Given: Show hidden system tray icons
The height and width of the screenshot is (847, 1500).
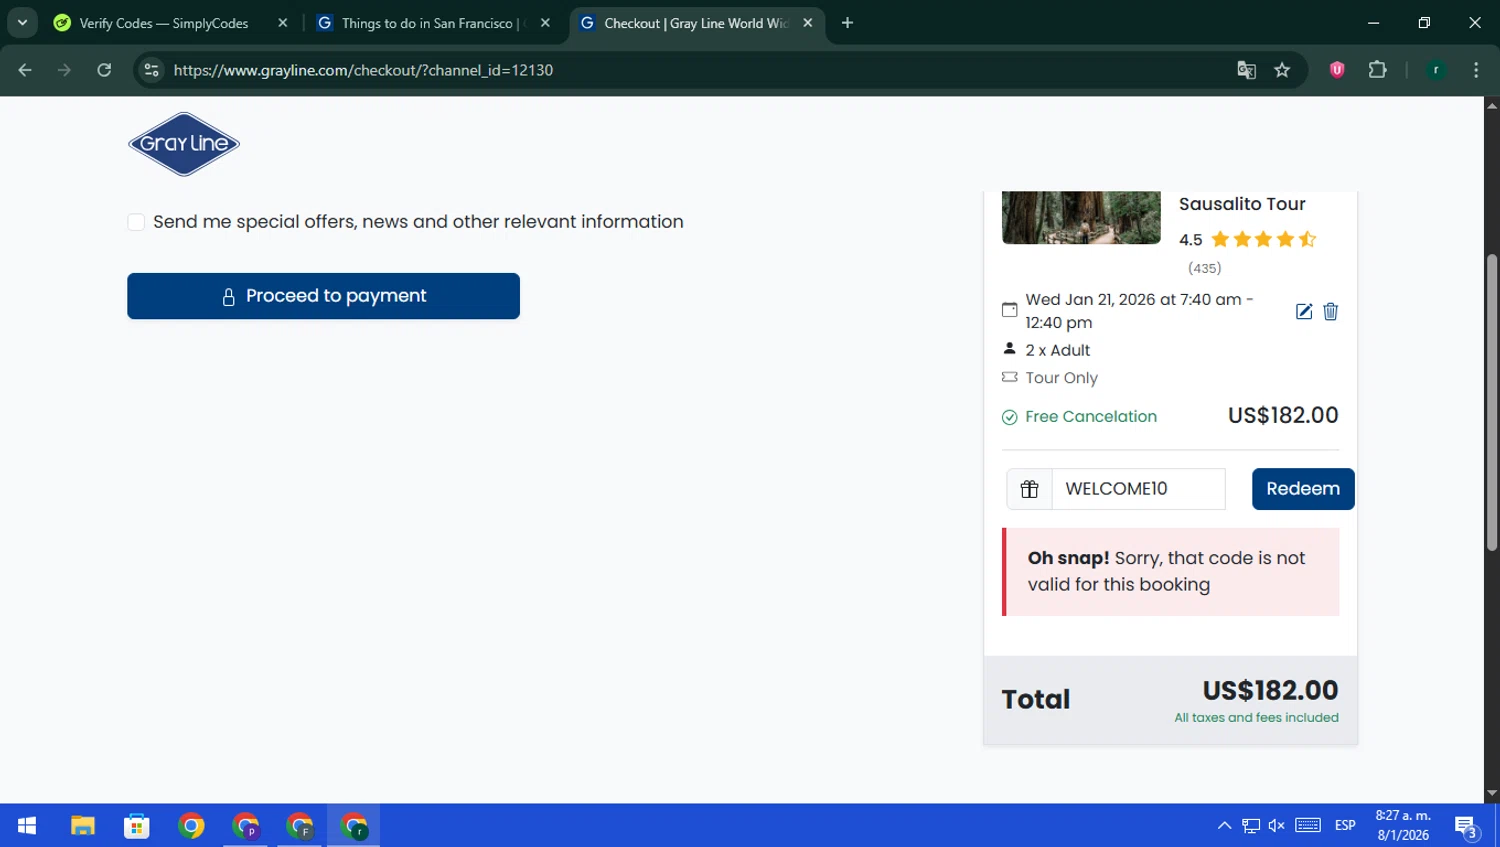Looking at the screenshot, I should click(1224, 825).
